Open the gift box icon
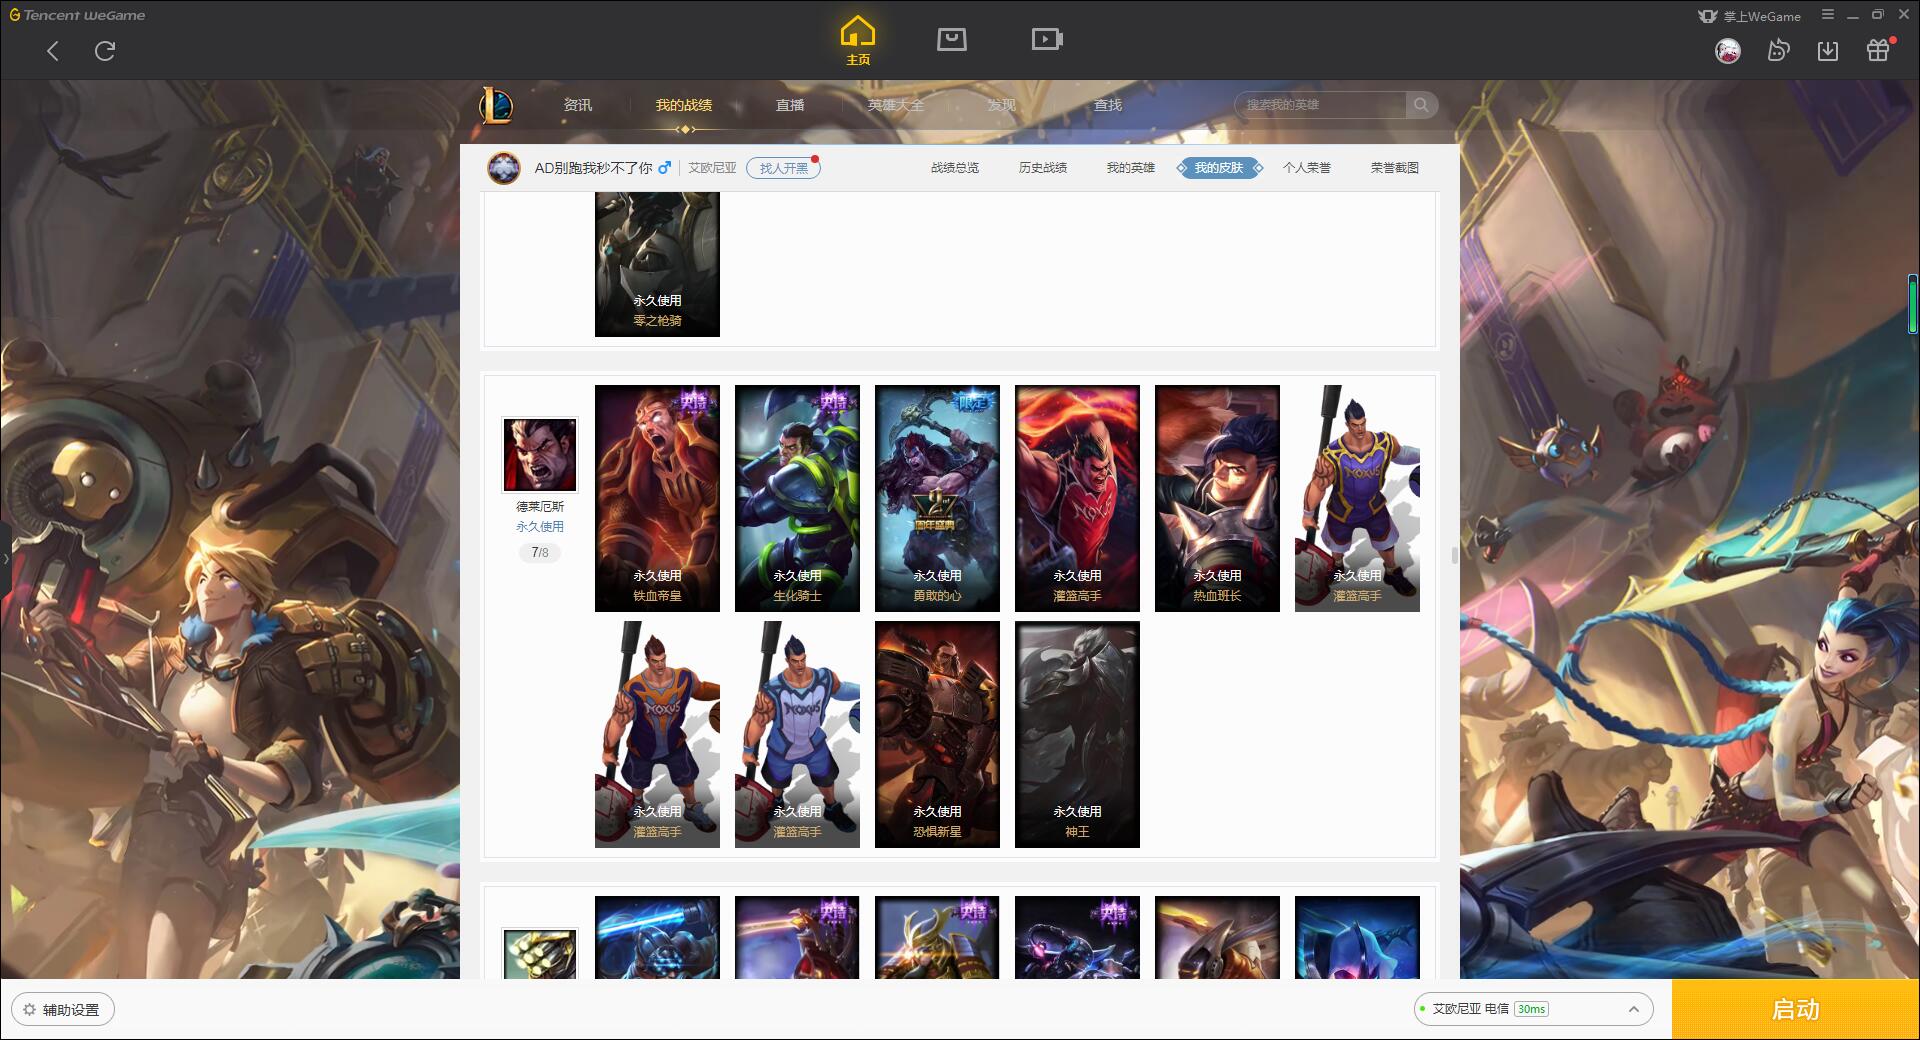Viewport: 1920px width, 1040px height. tap(1879, 51)
